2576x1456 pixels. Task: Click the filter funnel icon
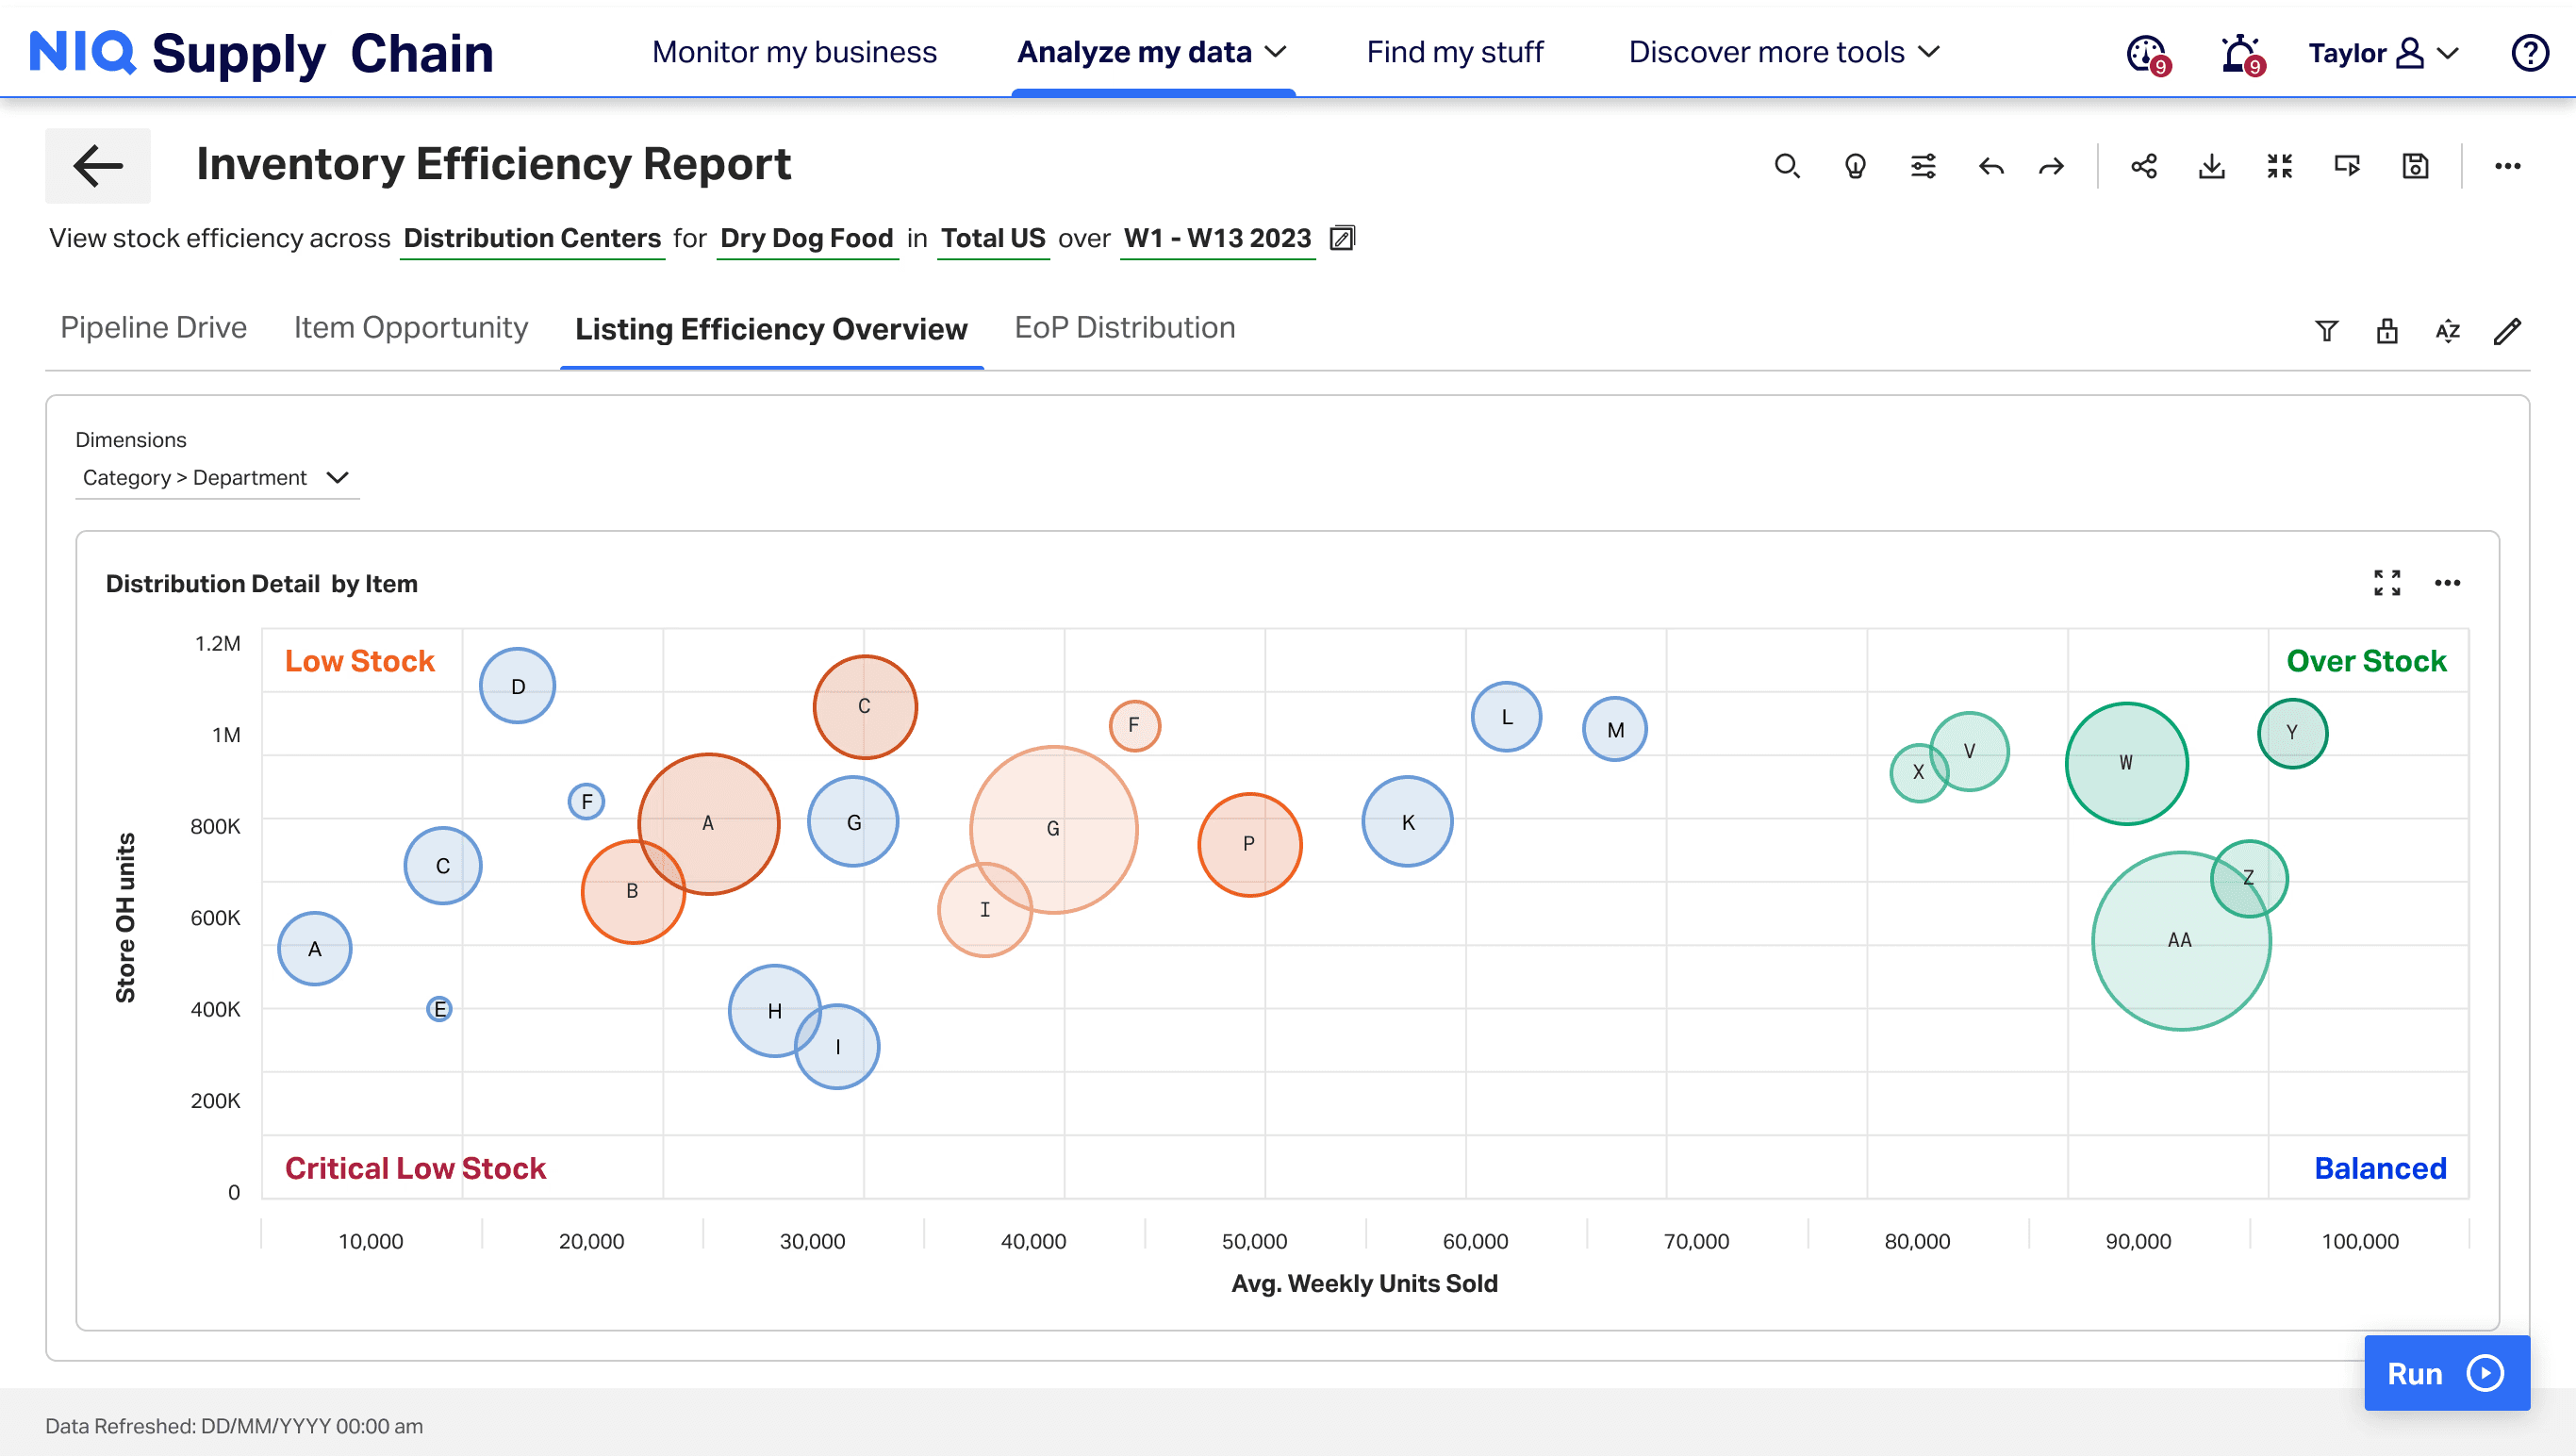[x=2326, y=331]
